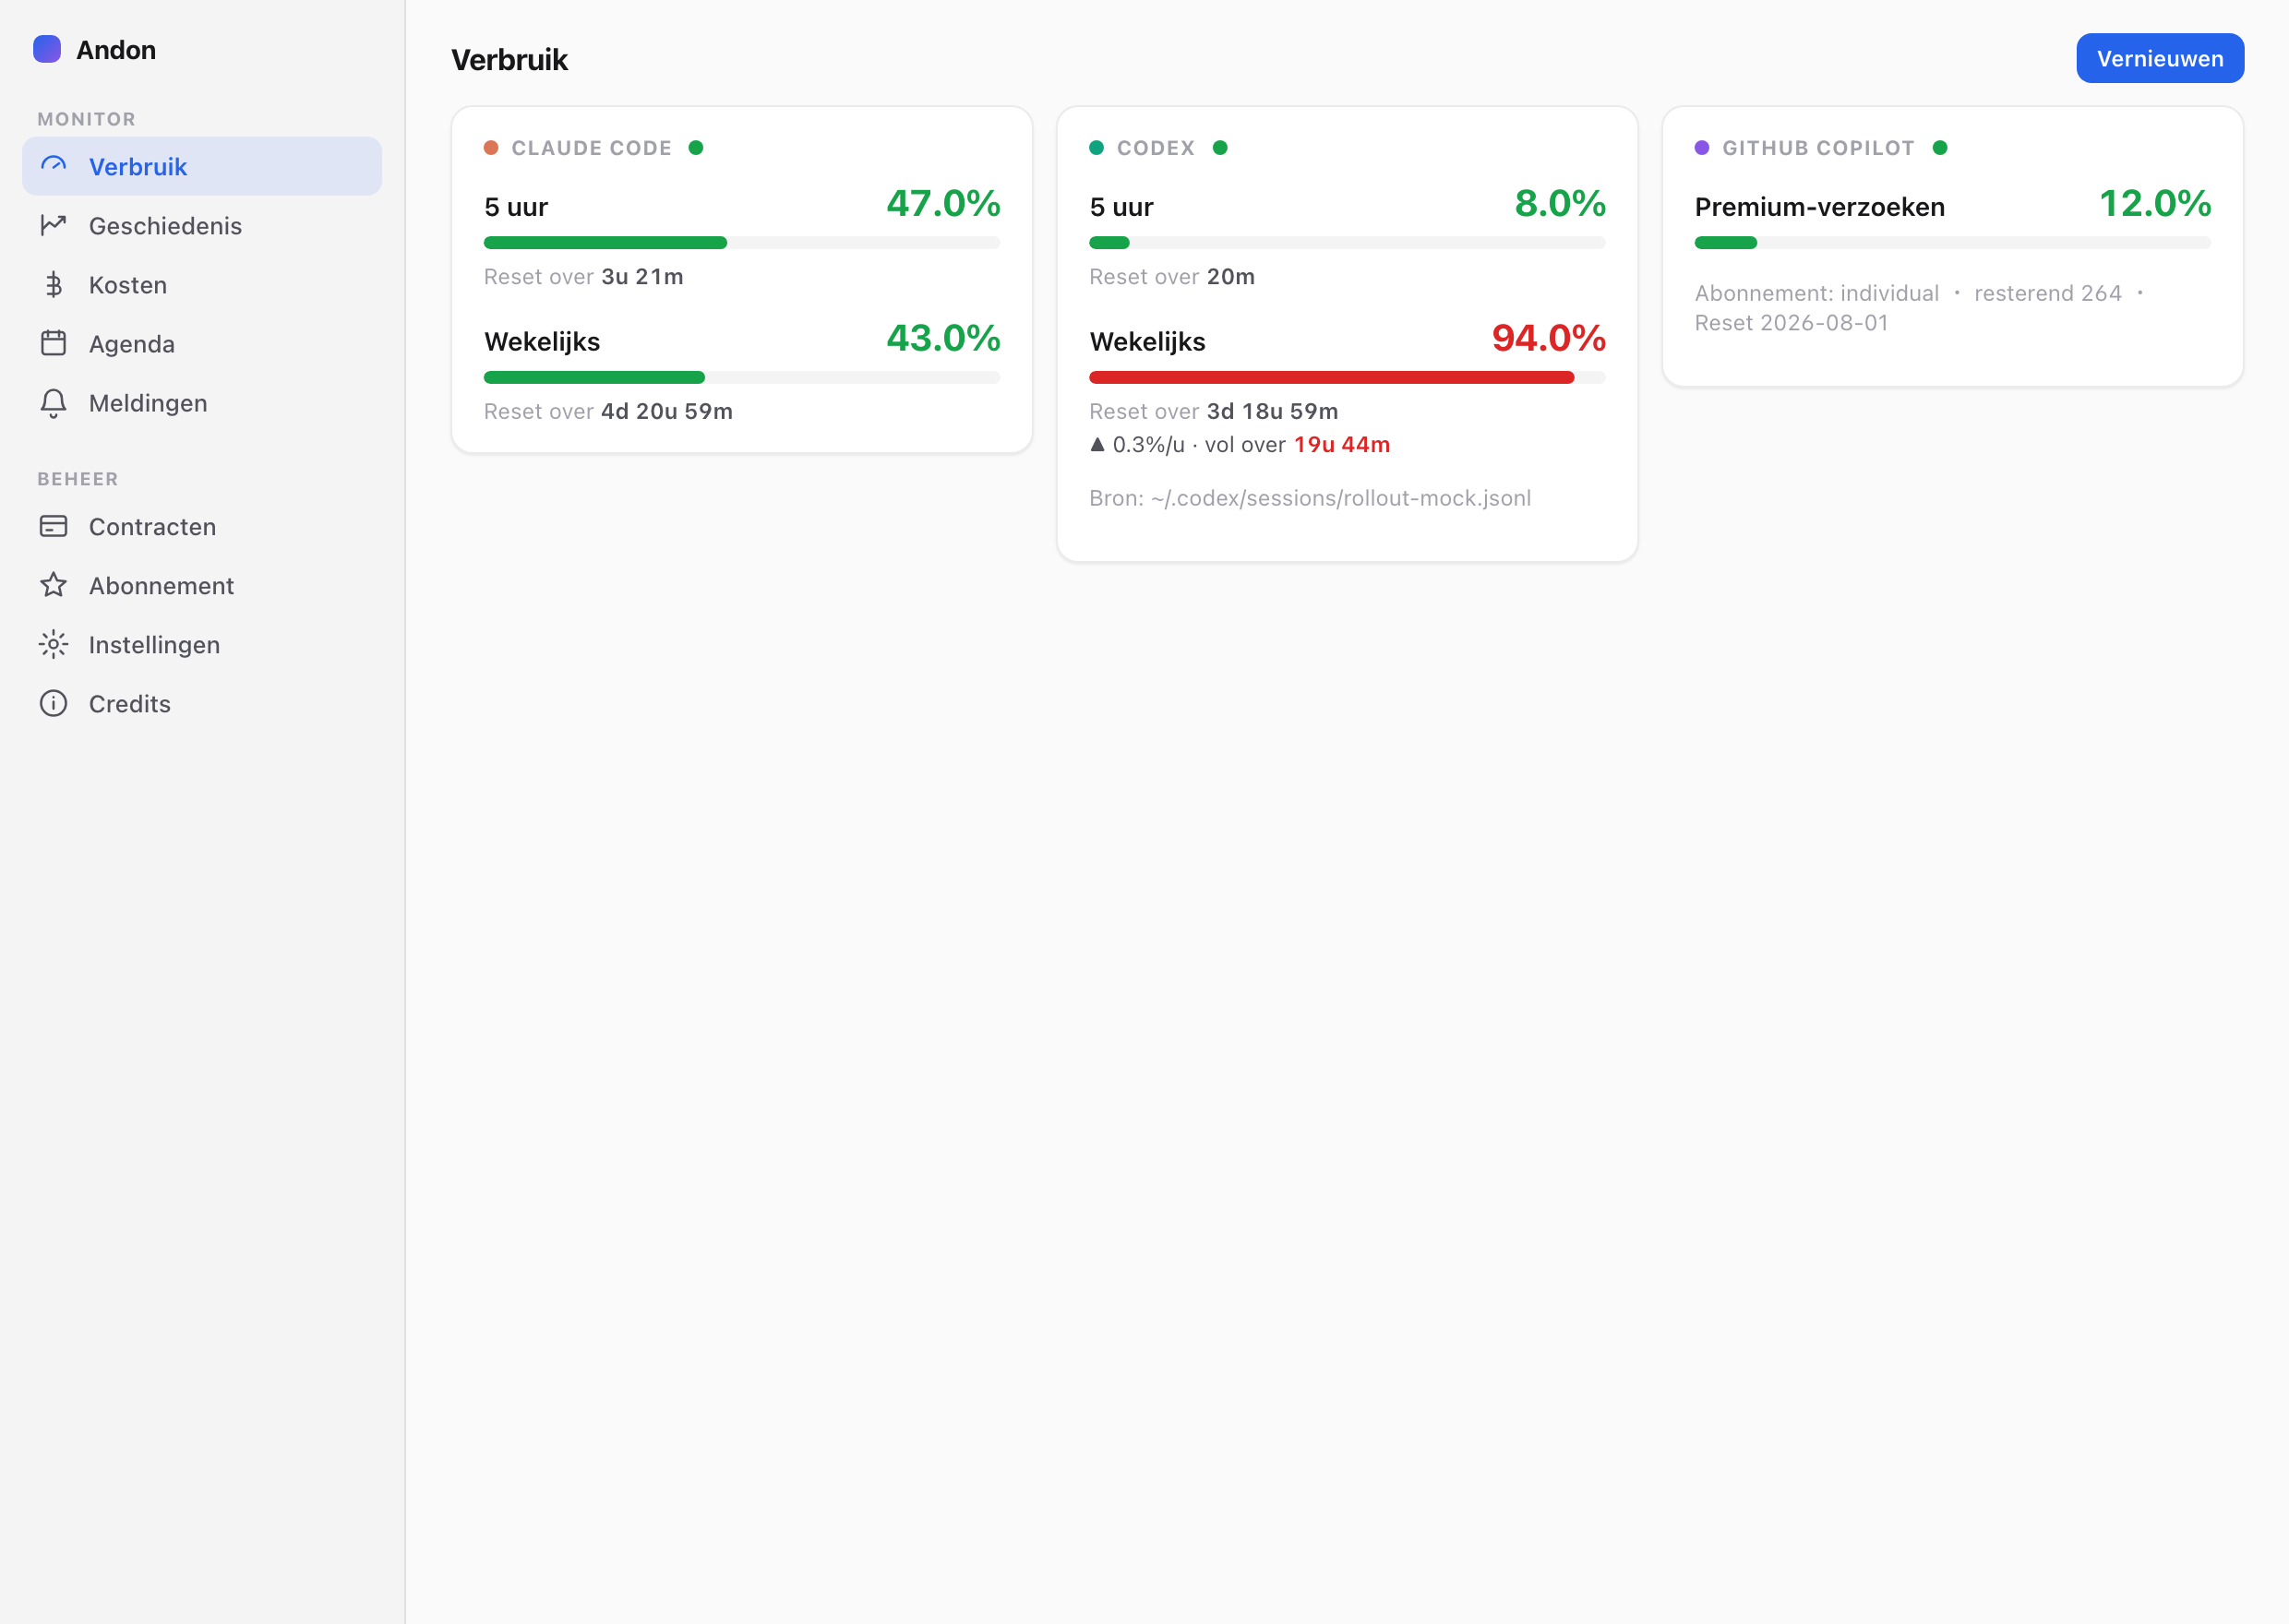
Task: Go to Instellingen settings
Action: (202, 644)
